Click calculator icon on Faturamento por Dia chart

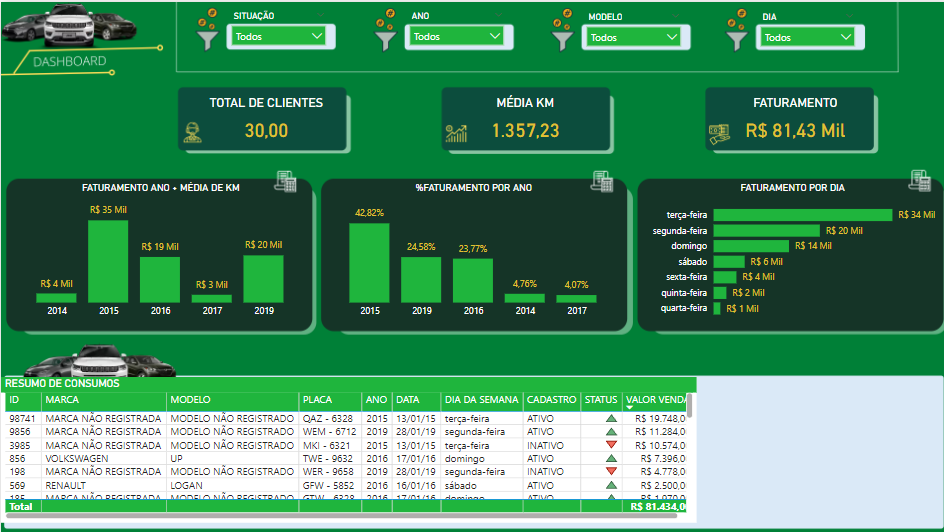920,180
